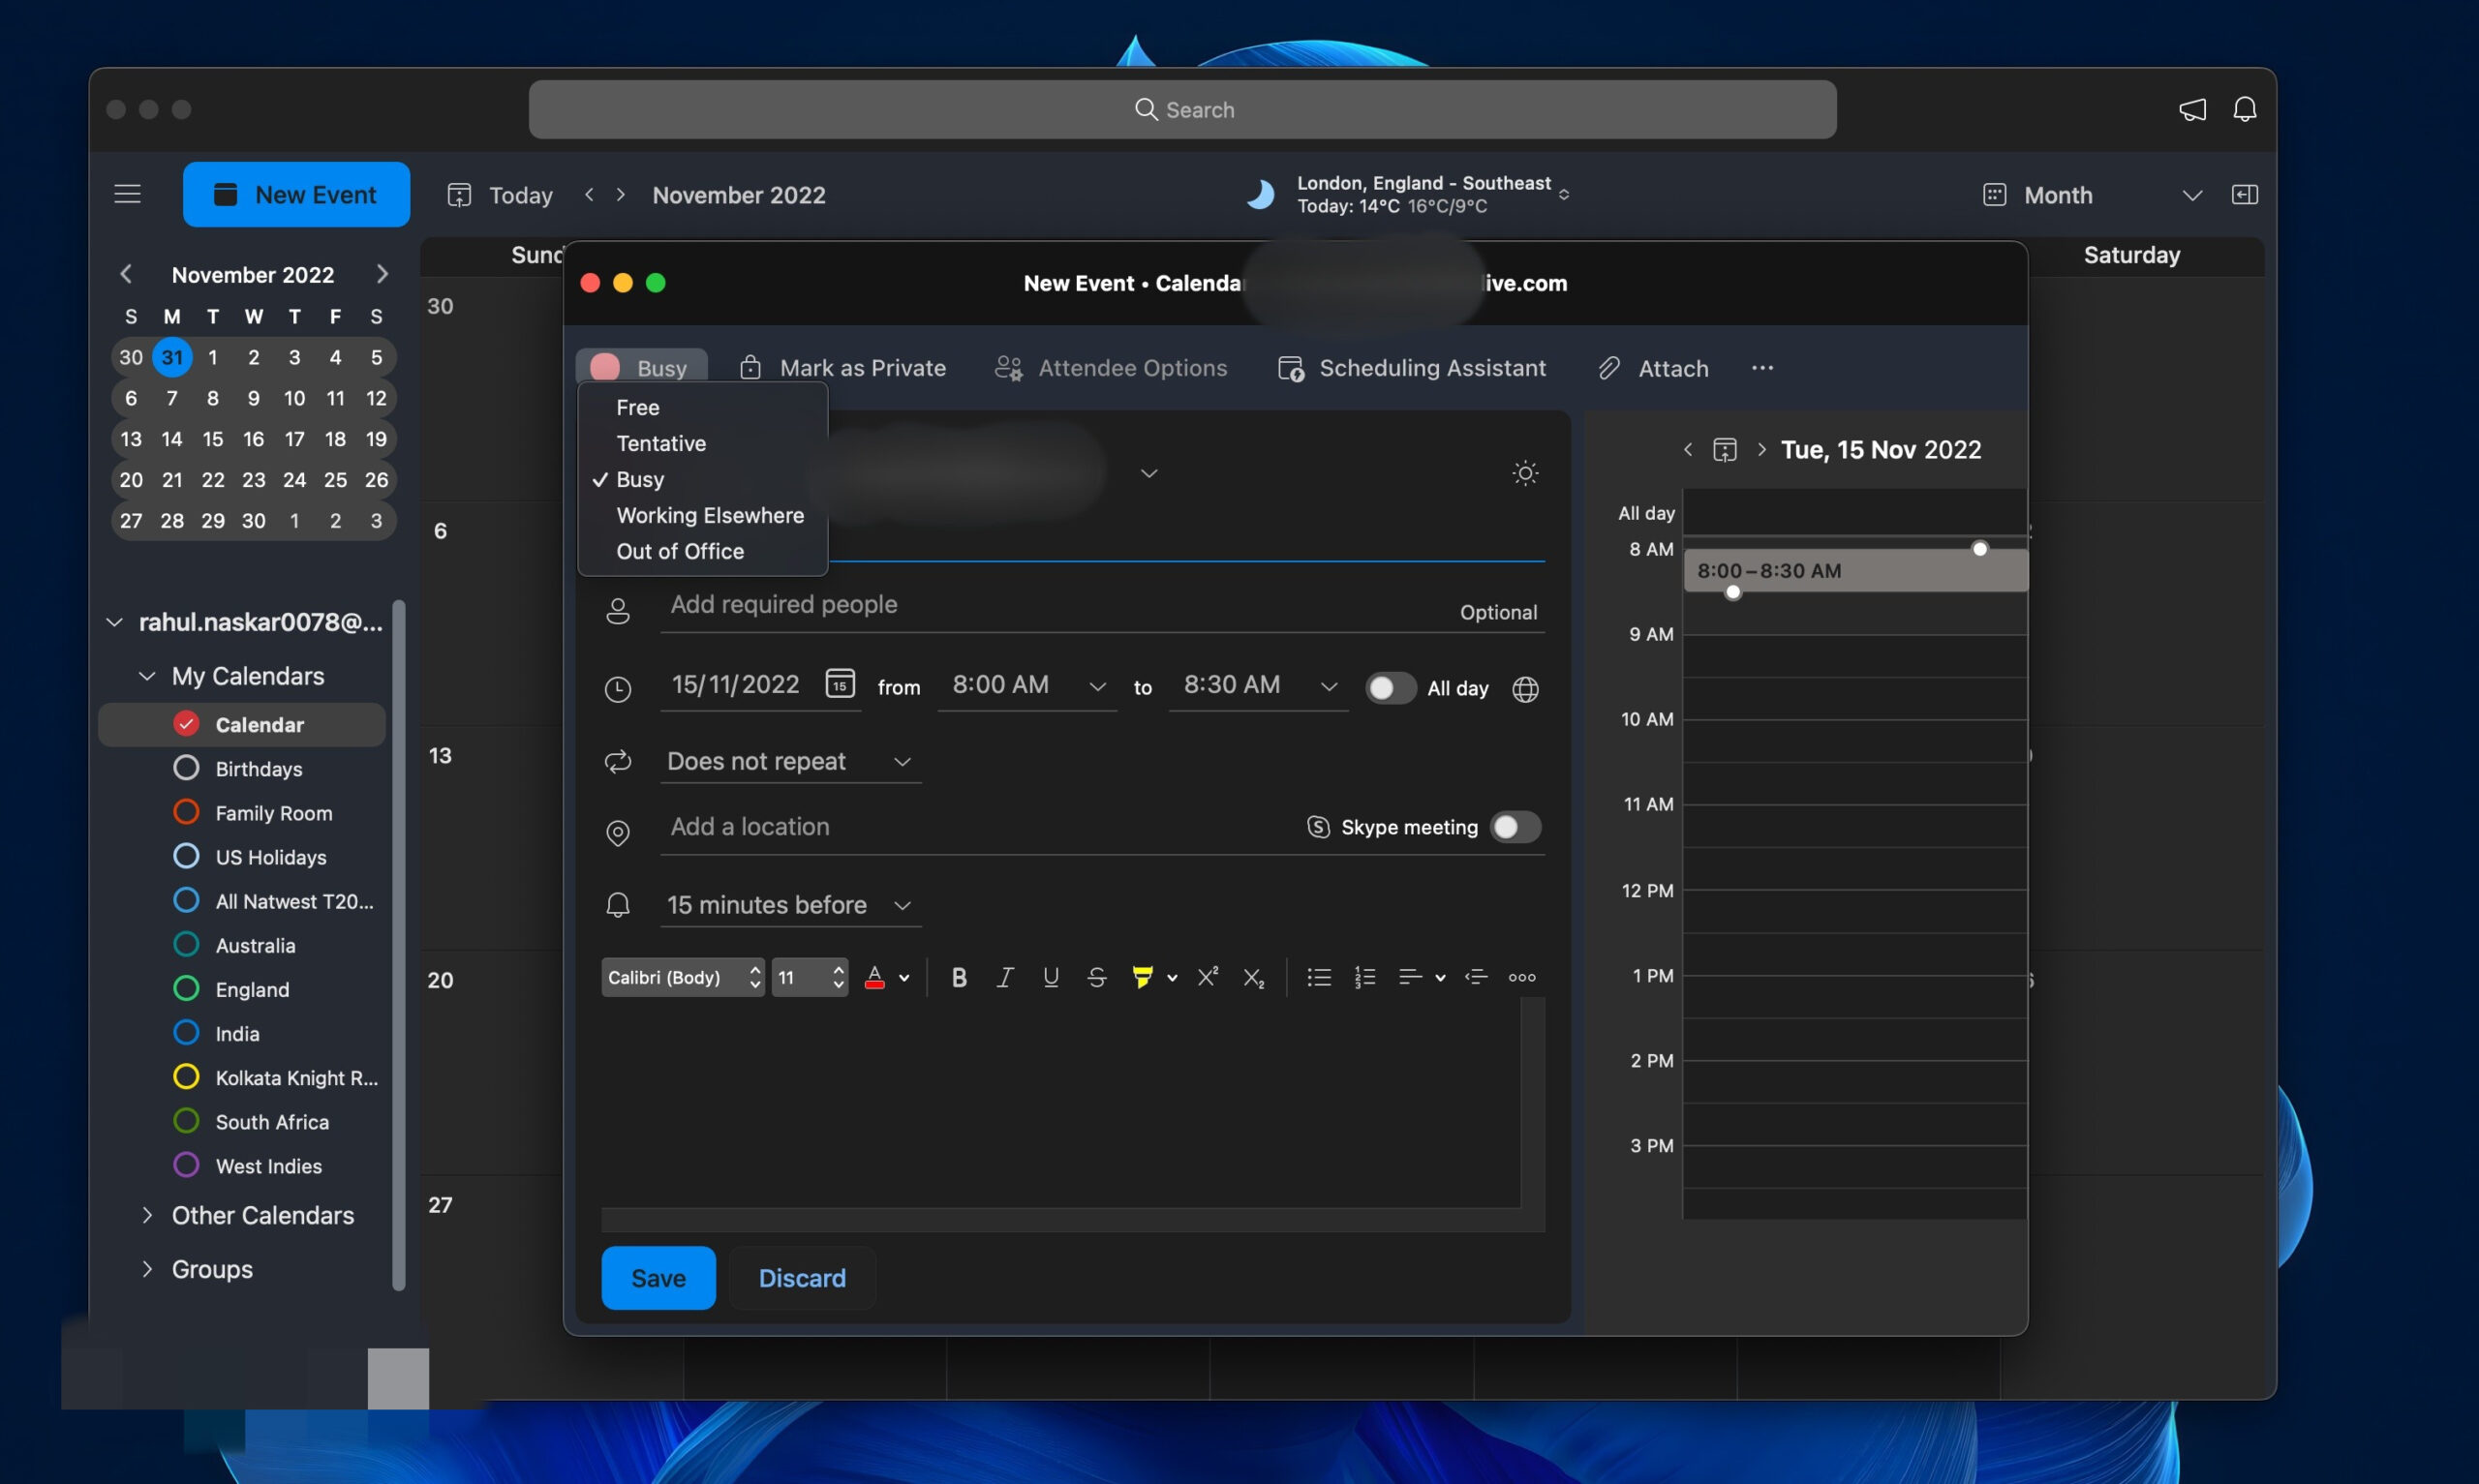Click the yellow highlight color icon
The width and height of the screenshot is (2479, 1484).
1142,977
